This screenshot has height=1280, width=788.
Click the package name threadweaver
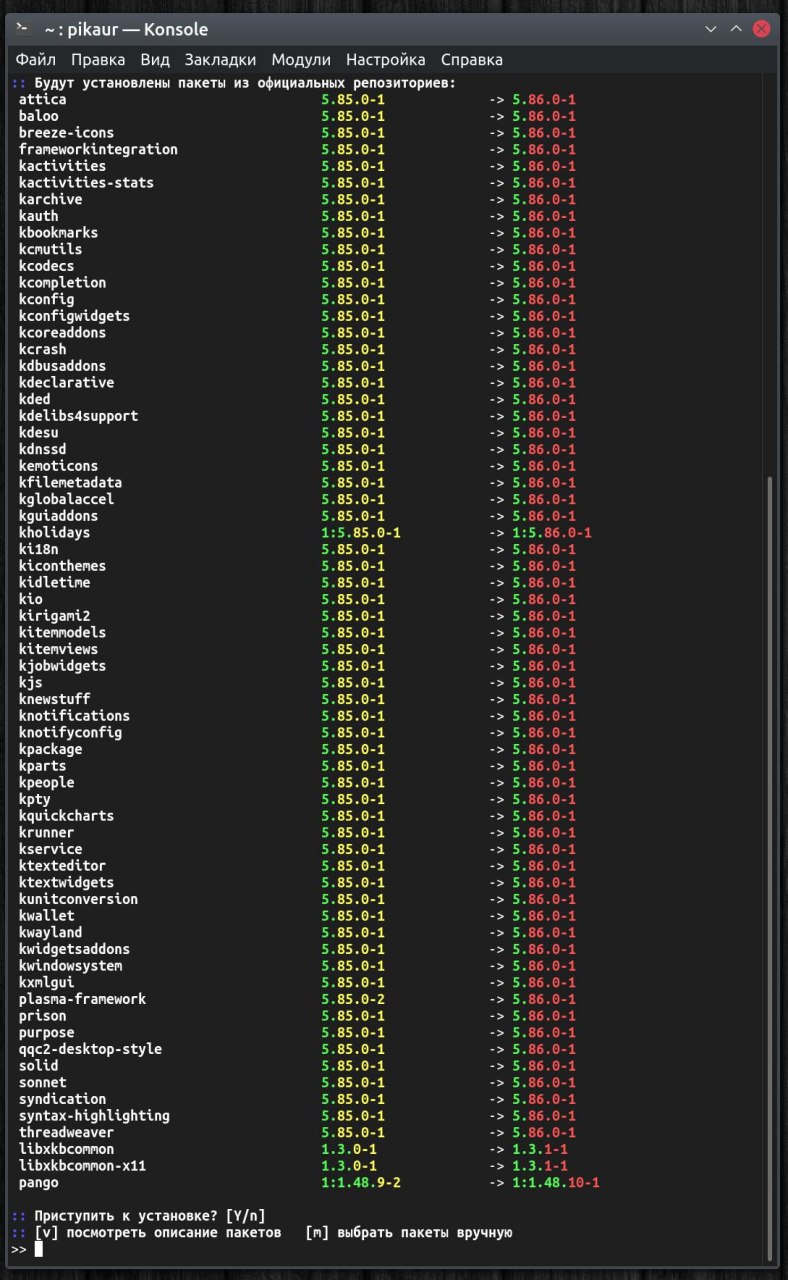(66, 1133)
